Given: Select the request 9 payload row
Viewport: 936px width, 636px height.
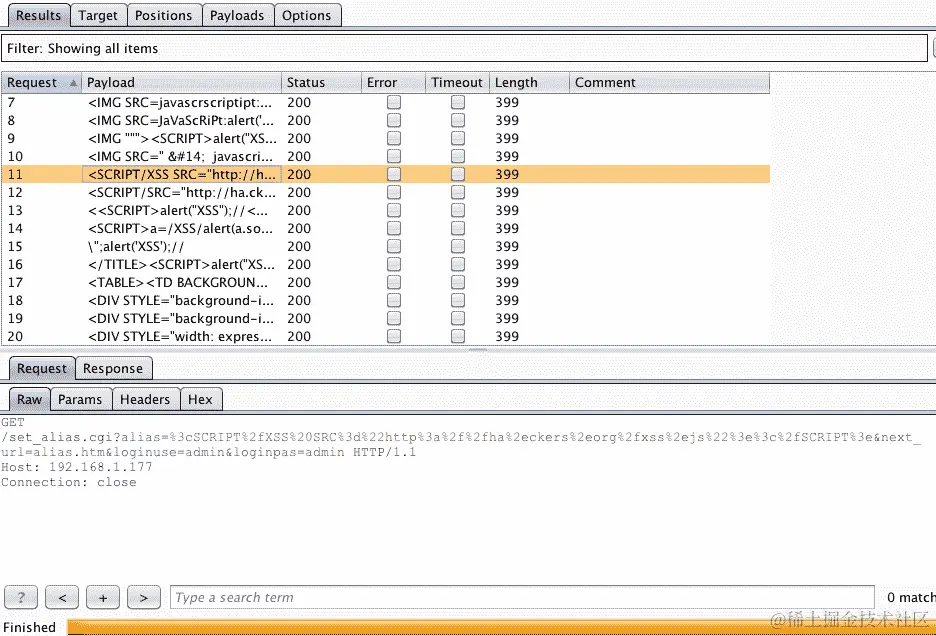Looking at the screenshot, I should (x=386, y=138).
